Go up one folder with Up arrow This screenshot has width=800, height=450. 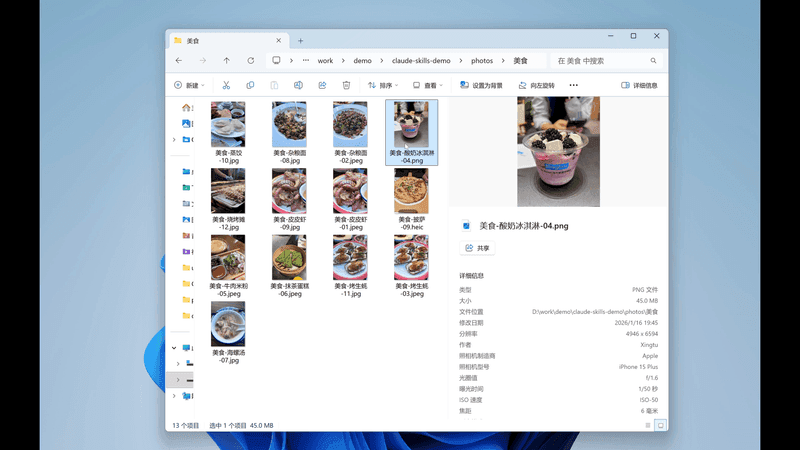227,61
